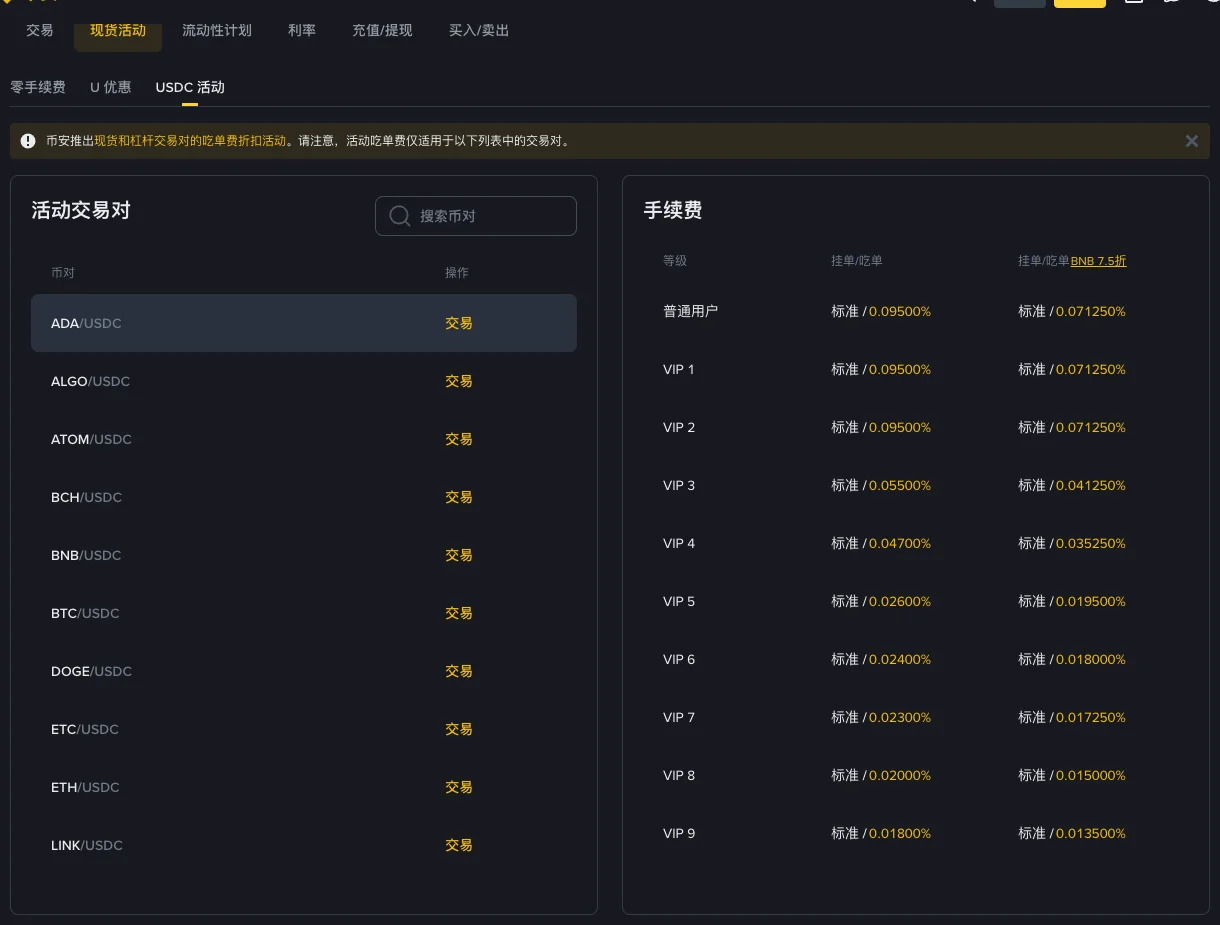Select the ATOM/USDC pair name
Screen dimensions: 1220x925
[91, 439]
